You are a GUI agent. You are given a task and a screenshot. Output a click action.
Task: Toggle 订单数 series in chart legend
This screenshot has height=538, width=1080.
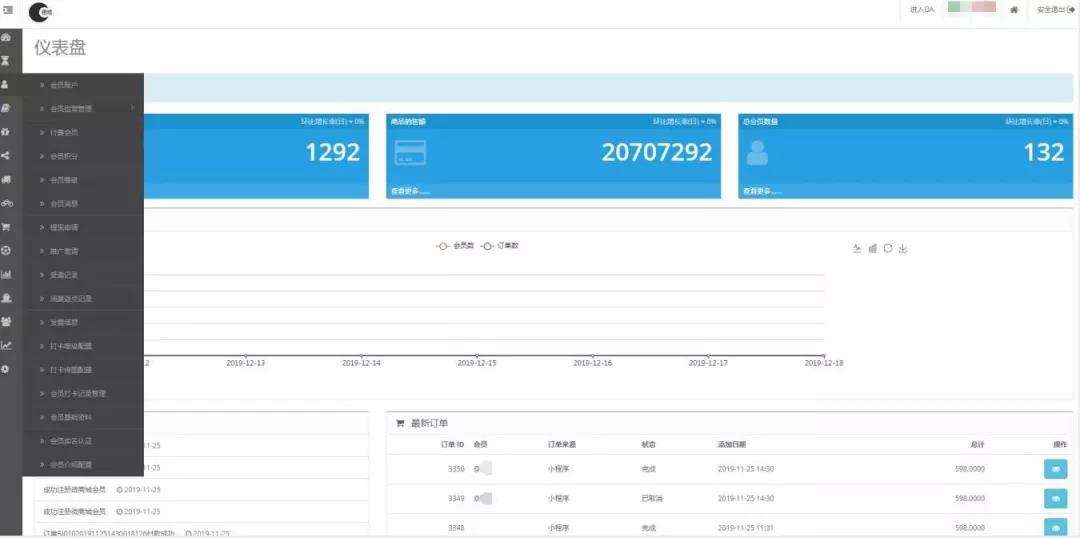pyautogui.click(x=500, y=245)
